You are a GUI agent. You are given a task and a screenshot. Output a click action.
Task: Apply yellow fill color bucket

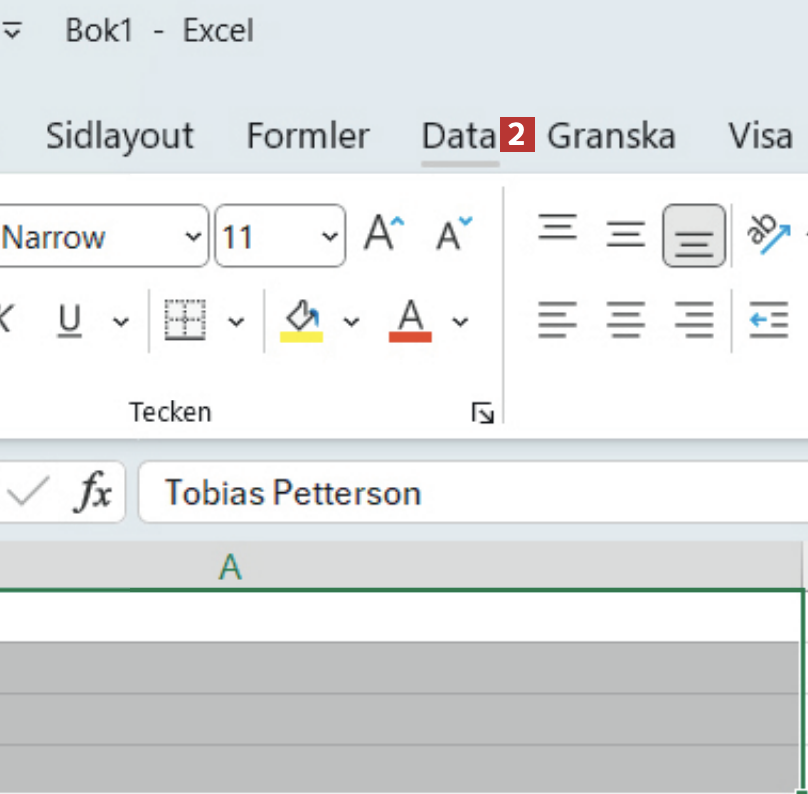[x=301, y=321]
